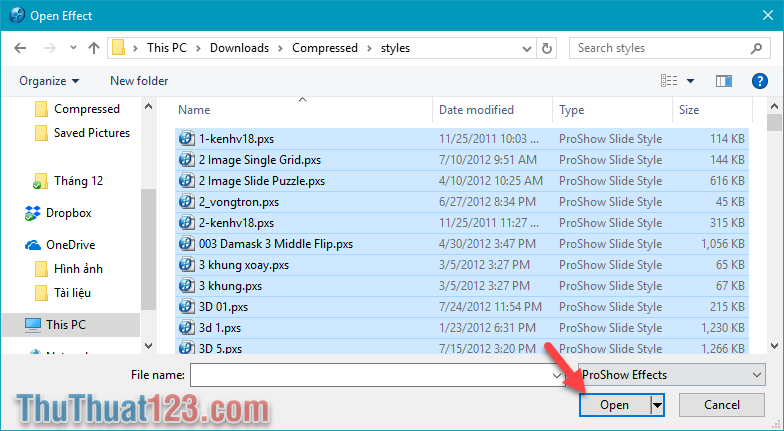Screen dimensions: 784x431
Task: Click 7/24/2012 11:54 PM date cell
Action: click(x=490, y=307)
